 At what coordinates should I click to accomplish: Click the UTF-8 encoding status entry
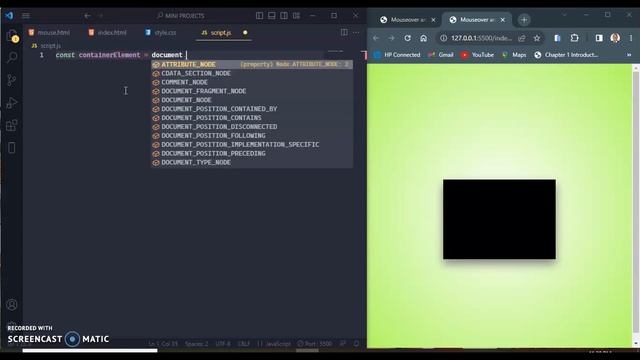pos(222,344)
